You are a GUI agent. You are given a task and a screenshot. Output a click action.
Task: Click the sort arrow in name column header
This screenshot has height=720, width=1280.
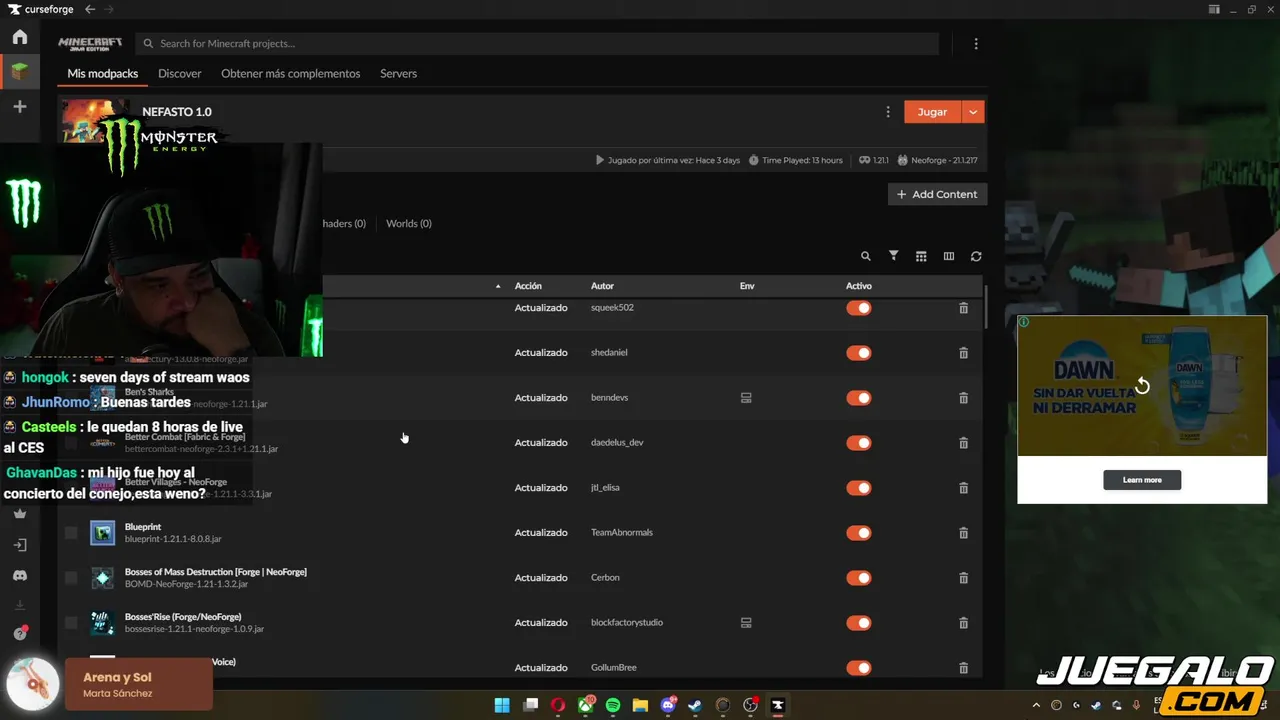[x=498, y=287]
